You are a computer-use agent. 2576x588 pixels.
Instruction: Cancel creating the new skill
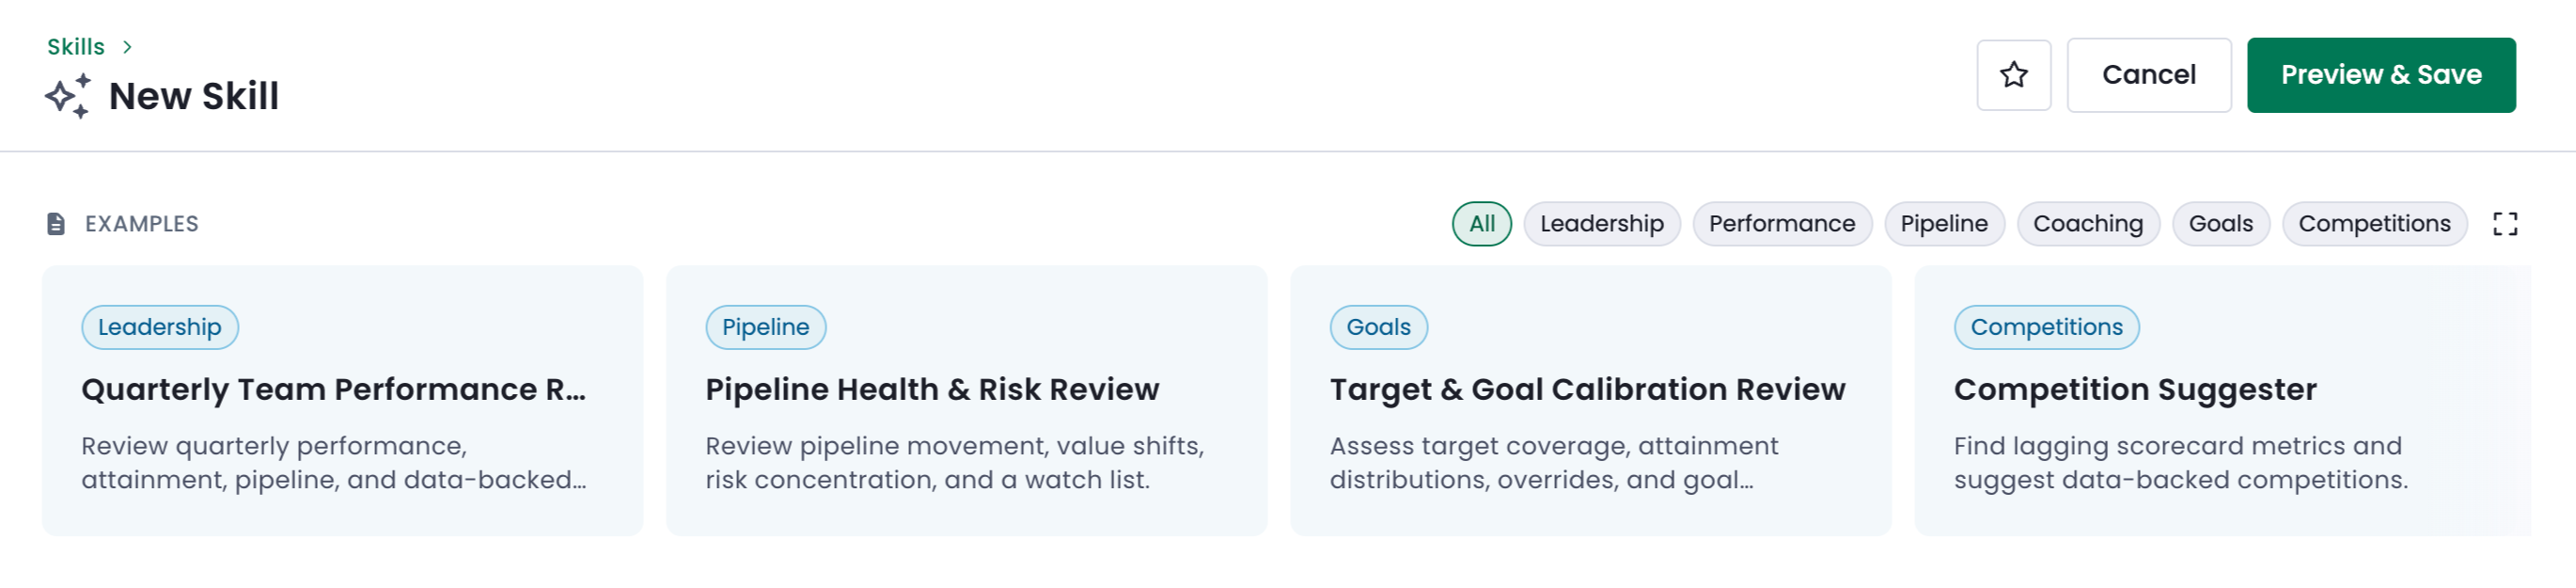2148,75
